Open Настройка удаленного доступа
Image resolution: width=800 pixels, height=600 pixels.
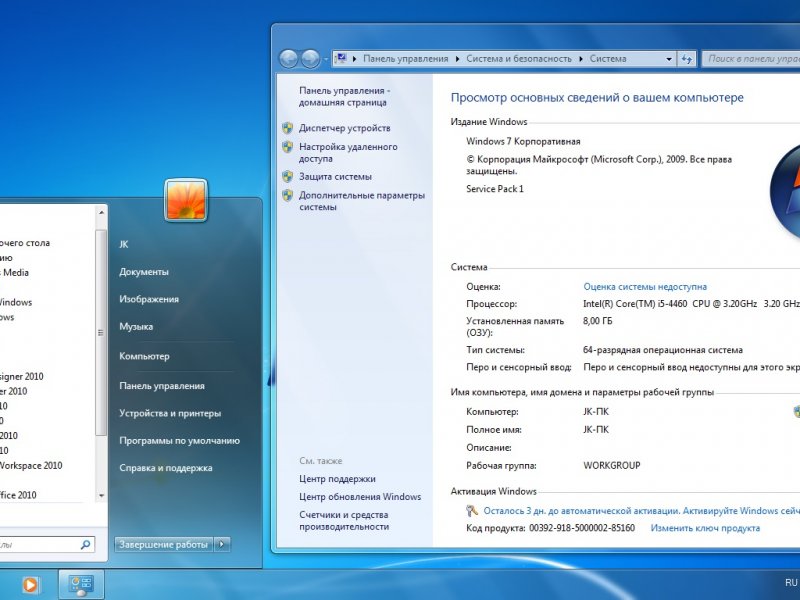click(x=348, y=153)
